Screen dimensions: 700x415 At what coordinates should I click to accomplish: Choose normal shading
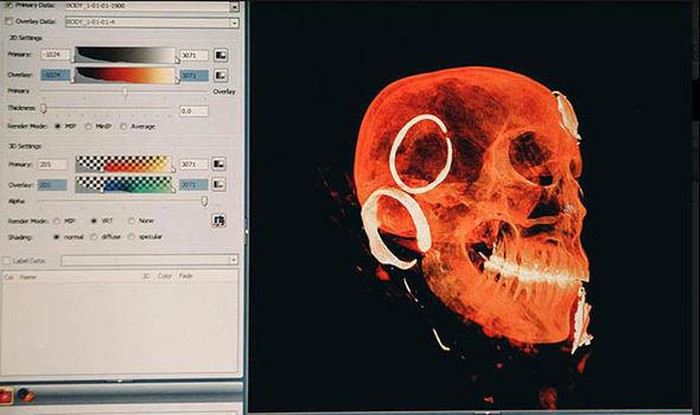(57, 237)
